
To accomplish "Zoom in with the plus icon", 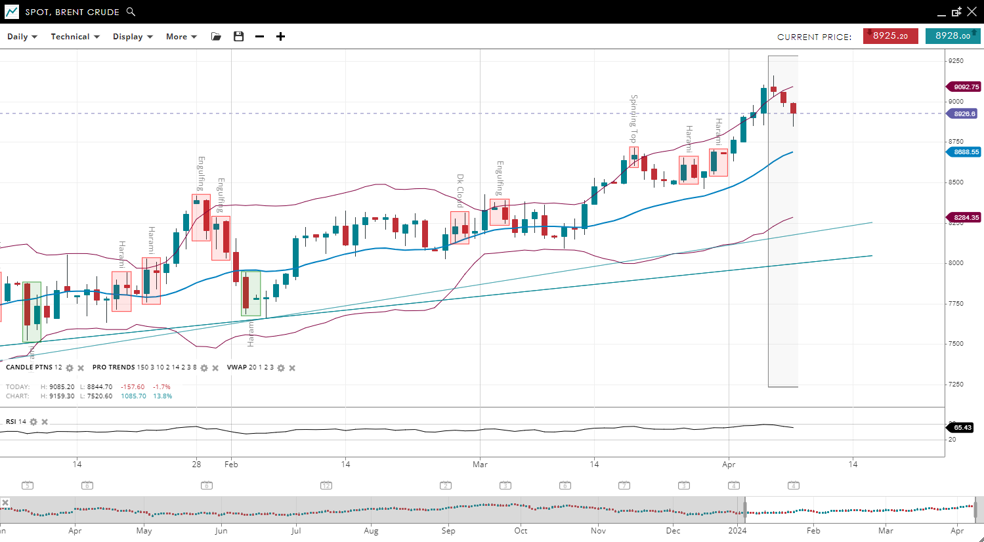I will (281, 37).
